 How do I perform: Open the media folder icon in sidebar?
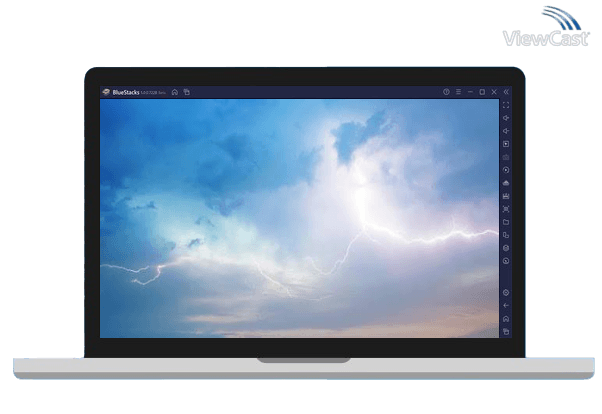click(x=506, y=222)
